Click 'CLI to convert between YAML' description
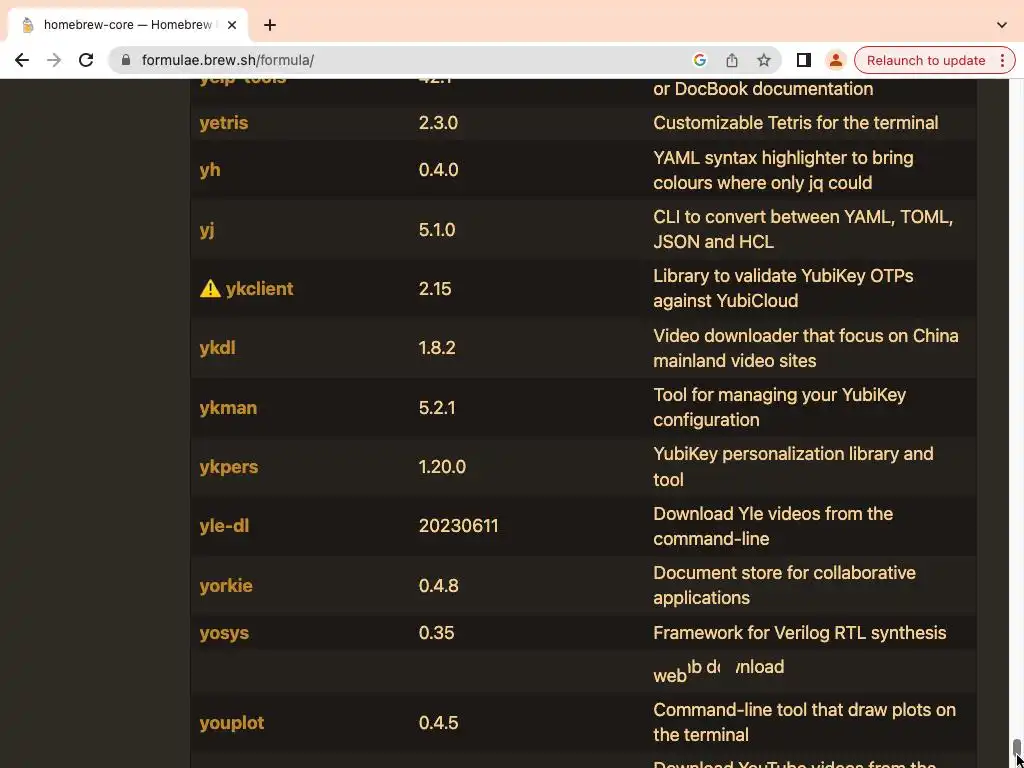The image size is (1024, 768). tap(803, 229)
